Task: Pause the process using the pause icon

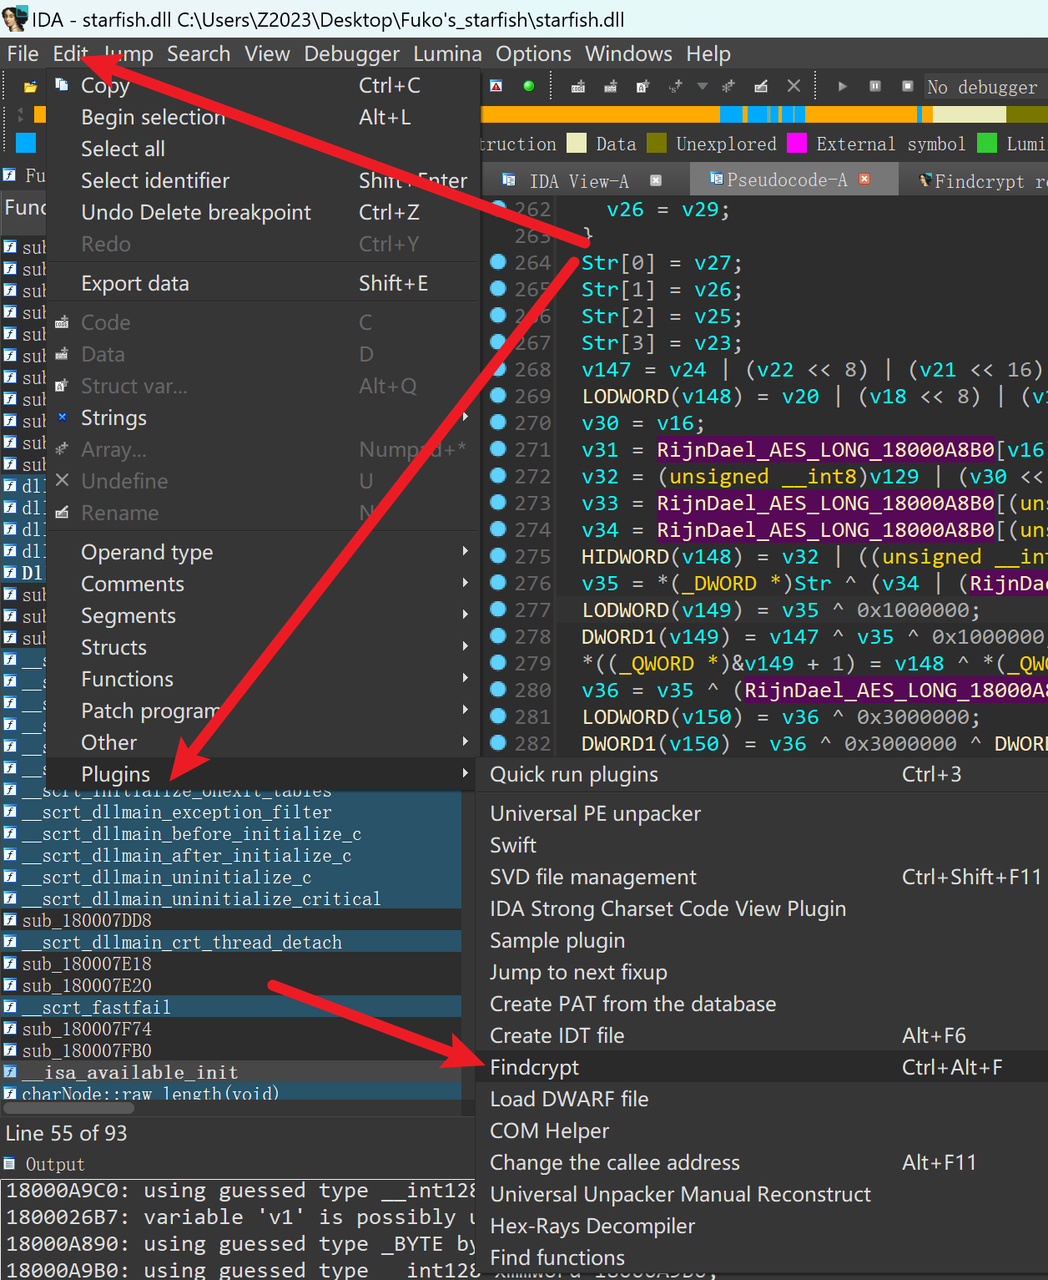Action: coord(875,86)
